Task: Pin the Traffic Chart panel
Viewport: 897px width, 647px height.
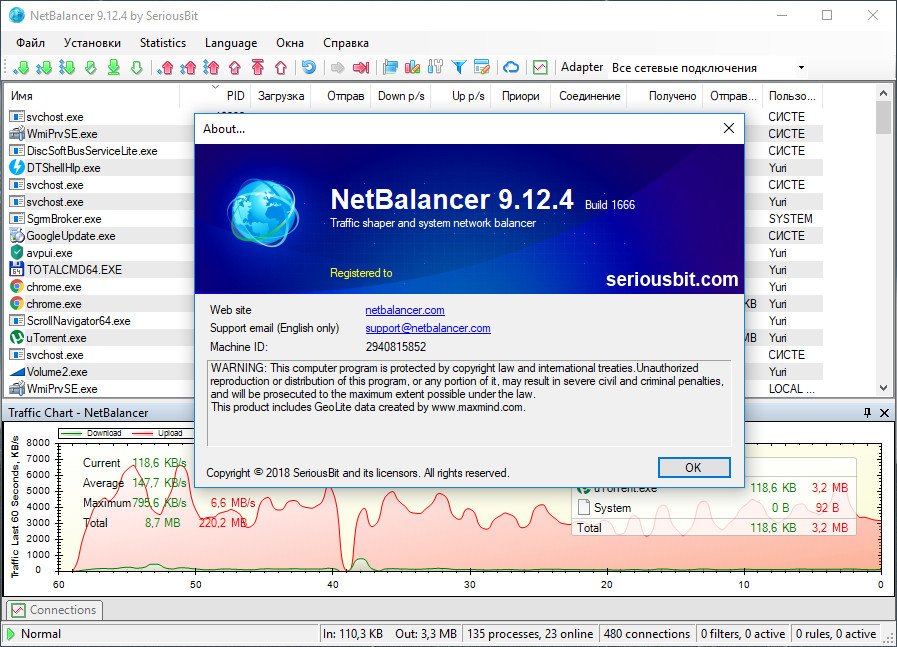Action: click(868, 412)
